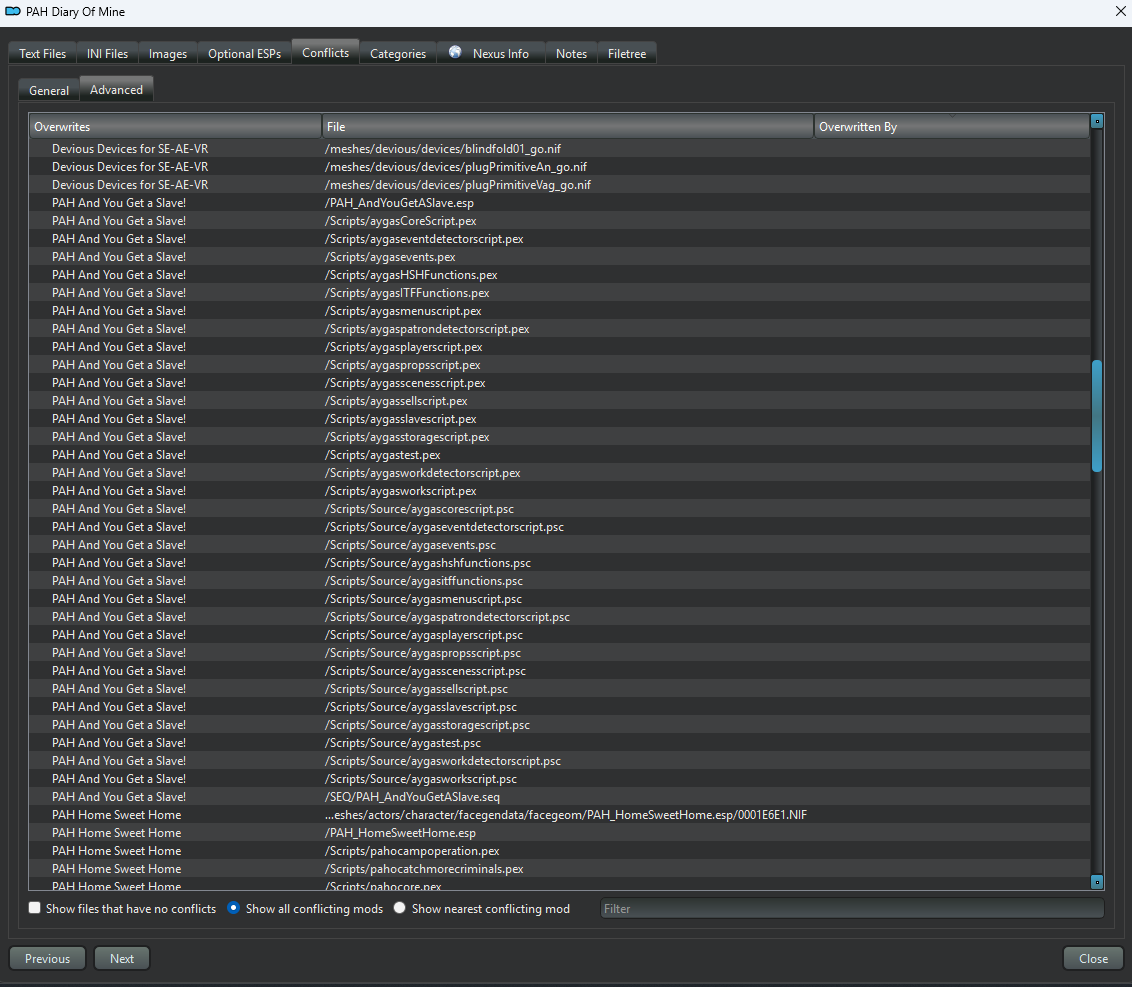1132x987 pixels.
Task: Select the Conflicts tab
Action: (326, 52)
